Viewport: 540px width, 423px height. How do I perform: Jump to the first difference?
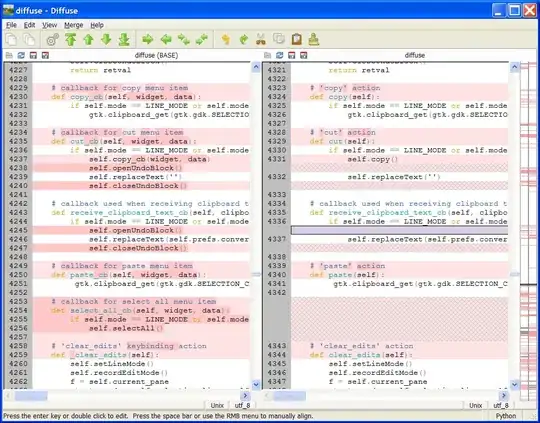tap(71, 40)
